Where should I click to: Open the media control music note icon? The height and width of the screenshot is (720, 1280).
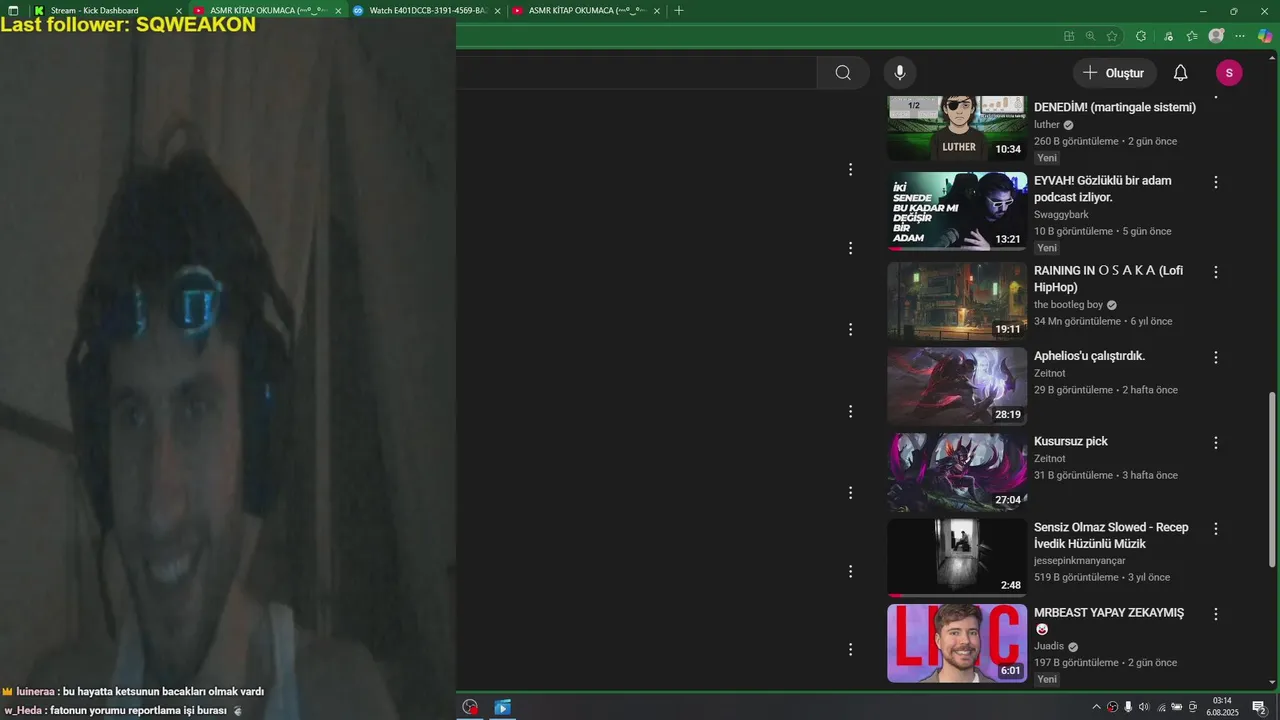tap(1168, 36)
